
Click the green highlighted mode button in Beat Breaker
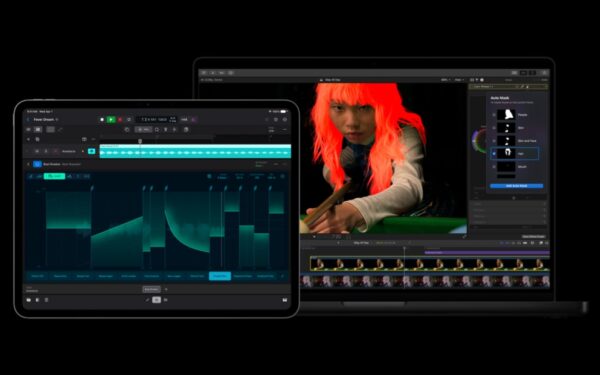coord(54,176)
